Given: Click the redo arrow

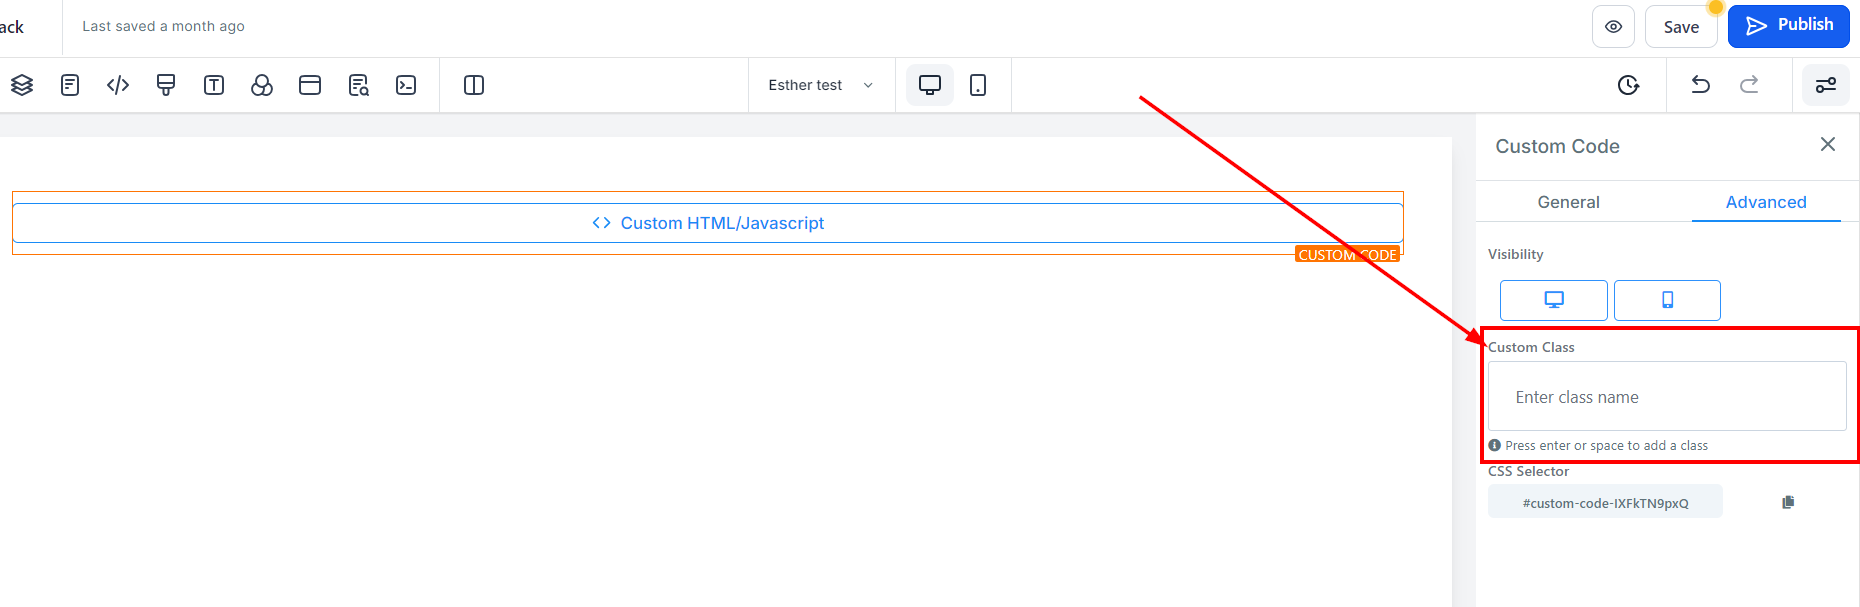Looking at the screenshot, I should pos(1749,85).
